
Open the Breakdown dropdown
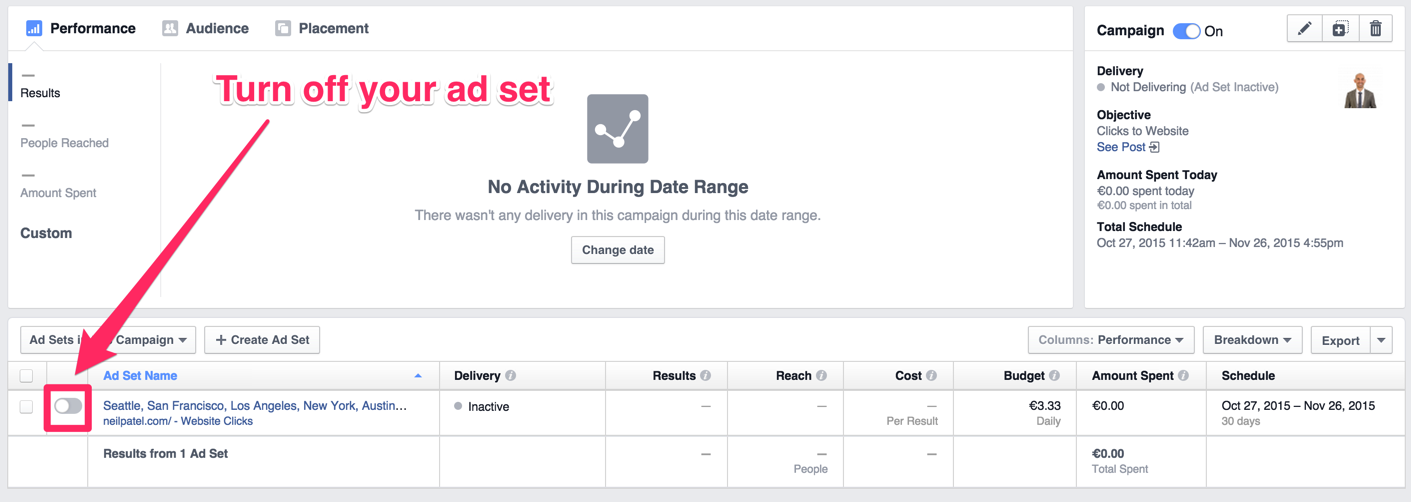[x=1252, y=340]
